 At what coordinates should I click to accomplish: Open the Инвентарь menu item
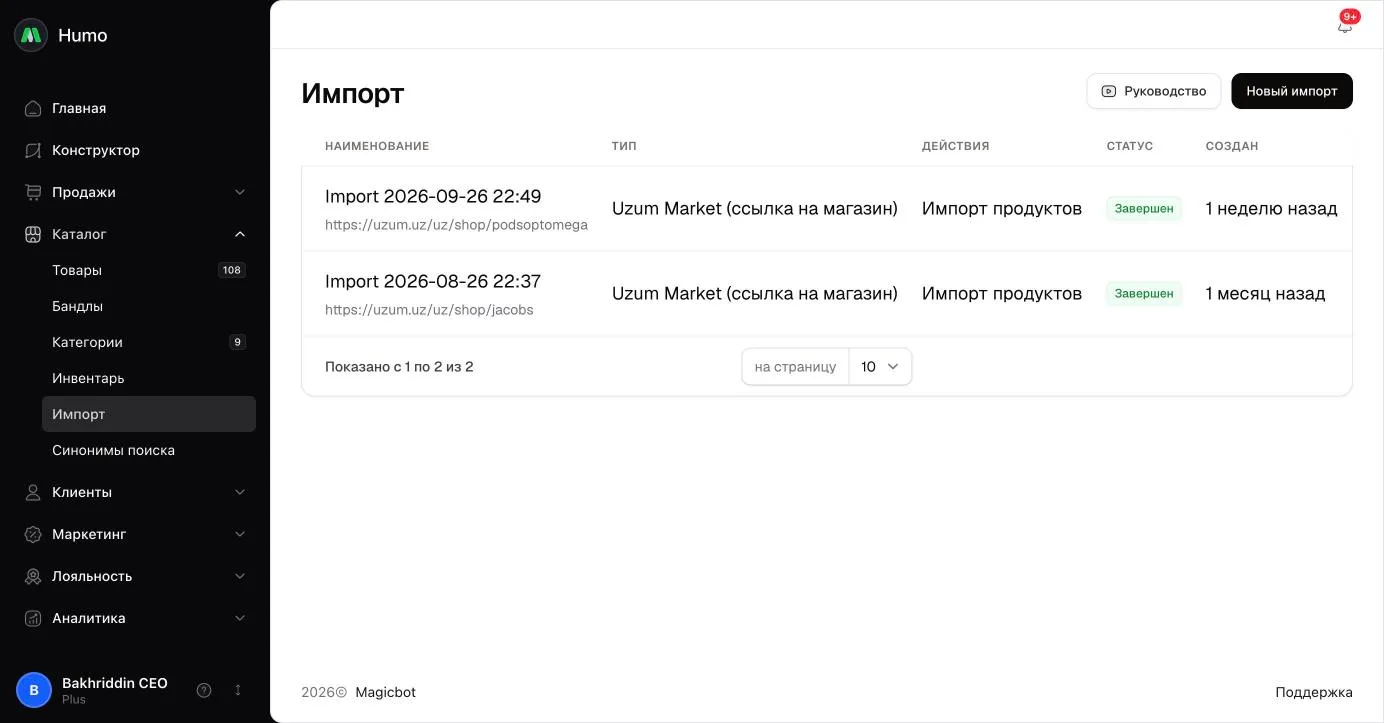click(148, 378)
